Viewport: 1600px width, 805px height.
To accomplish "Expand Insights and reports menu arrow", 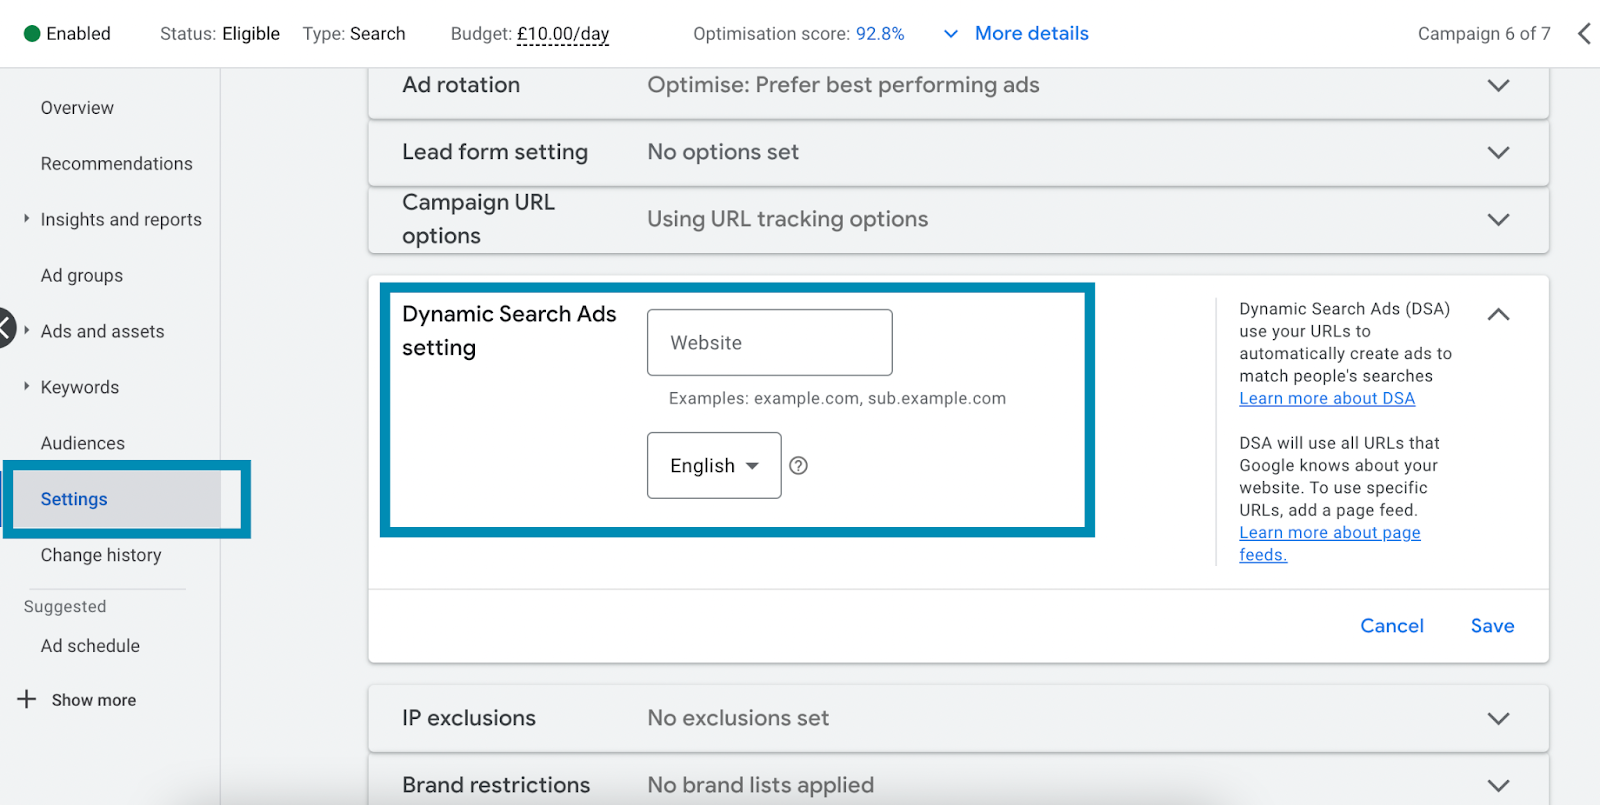I will point(27,218).
